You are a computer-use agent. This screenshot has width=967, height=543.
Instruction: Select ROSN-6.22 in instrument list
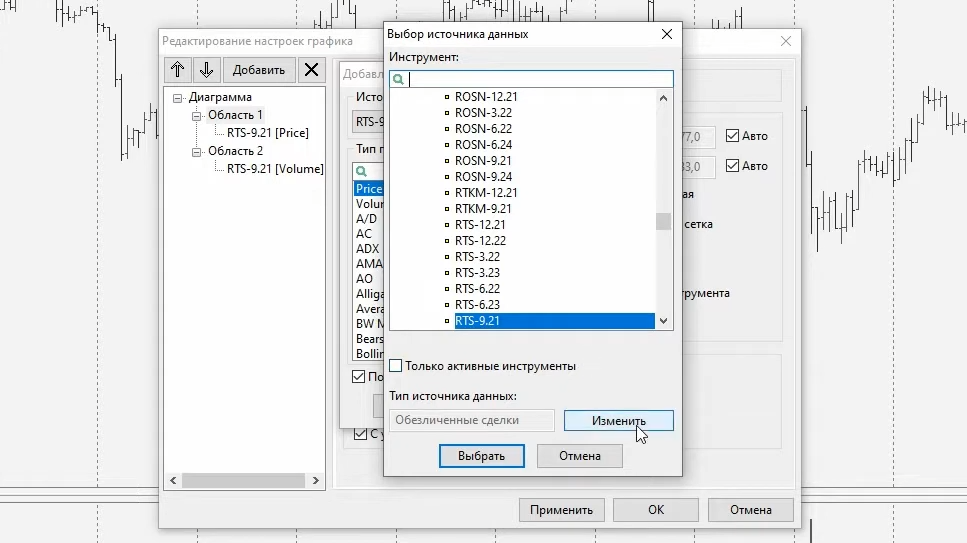click(x=483, y=129)
